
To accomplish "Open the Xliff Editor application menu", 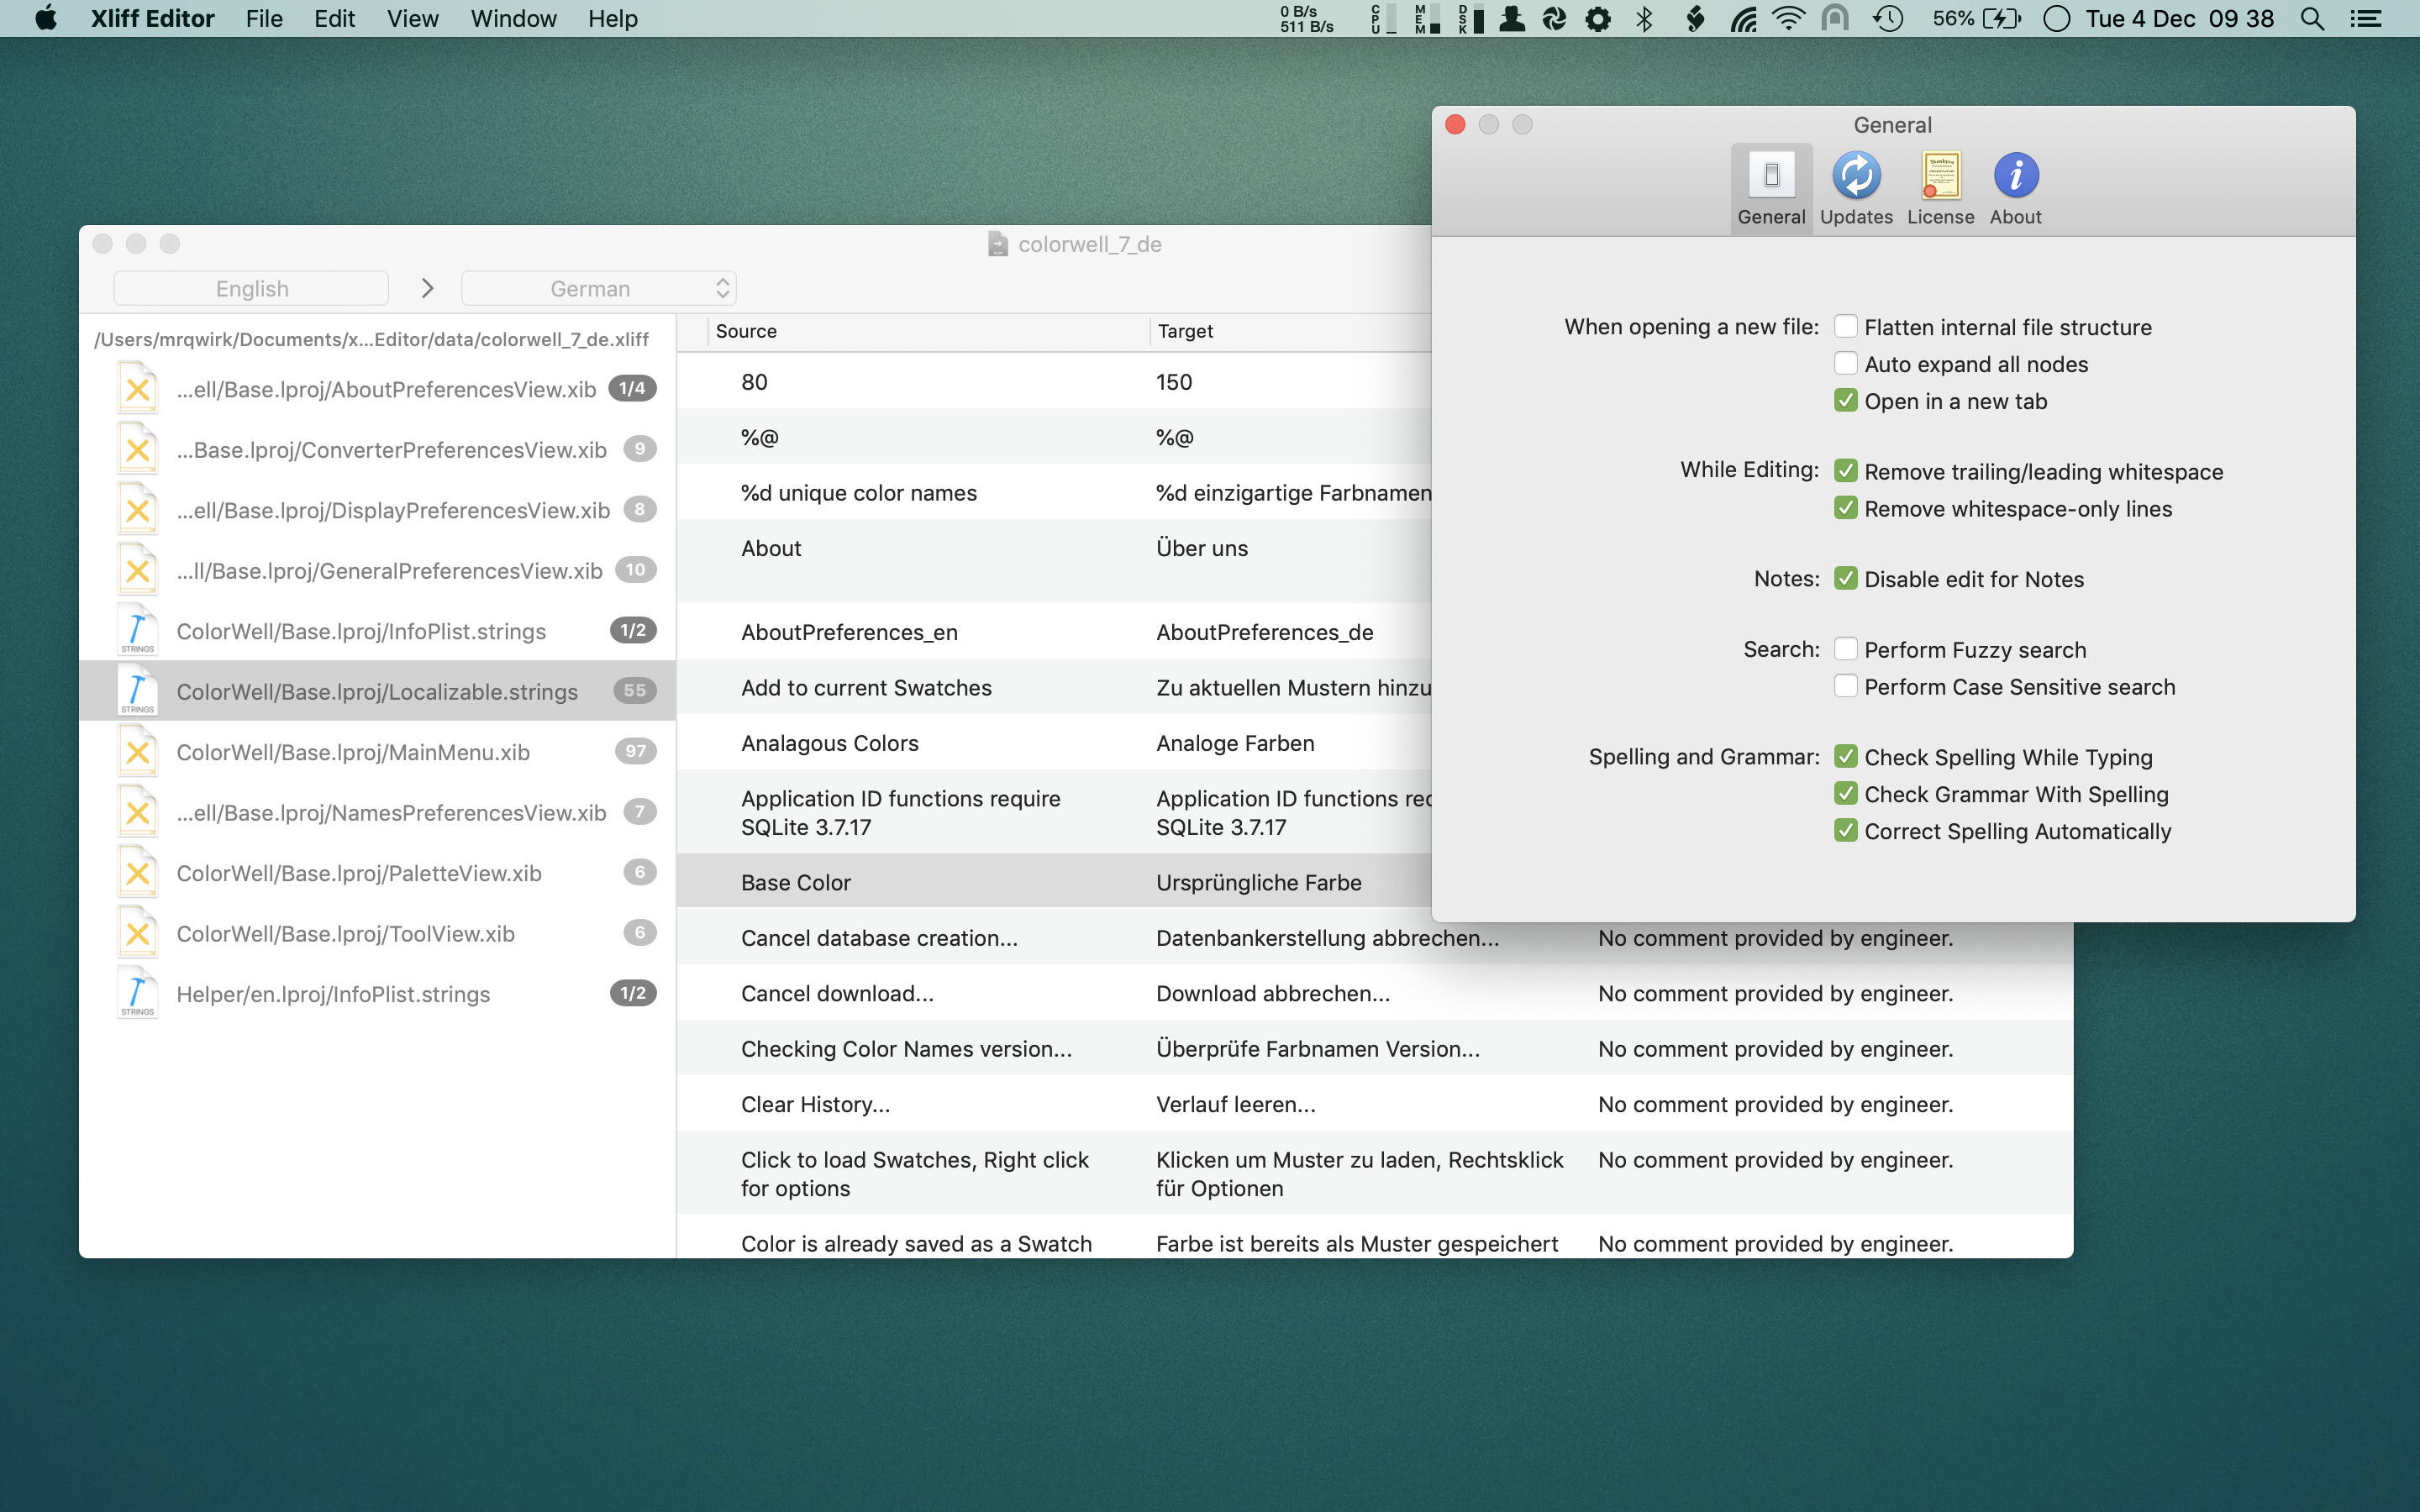I will [152, 18].
